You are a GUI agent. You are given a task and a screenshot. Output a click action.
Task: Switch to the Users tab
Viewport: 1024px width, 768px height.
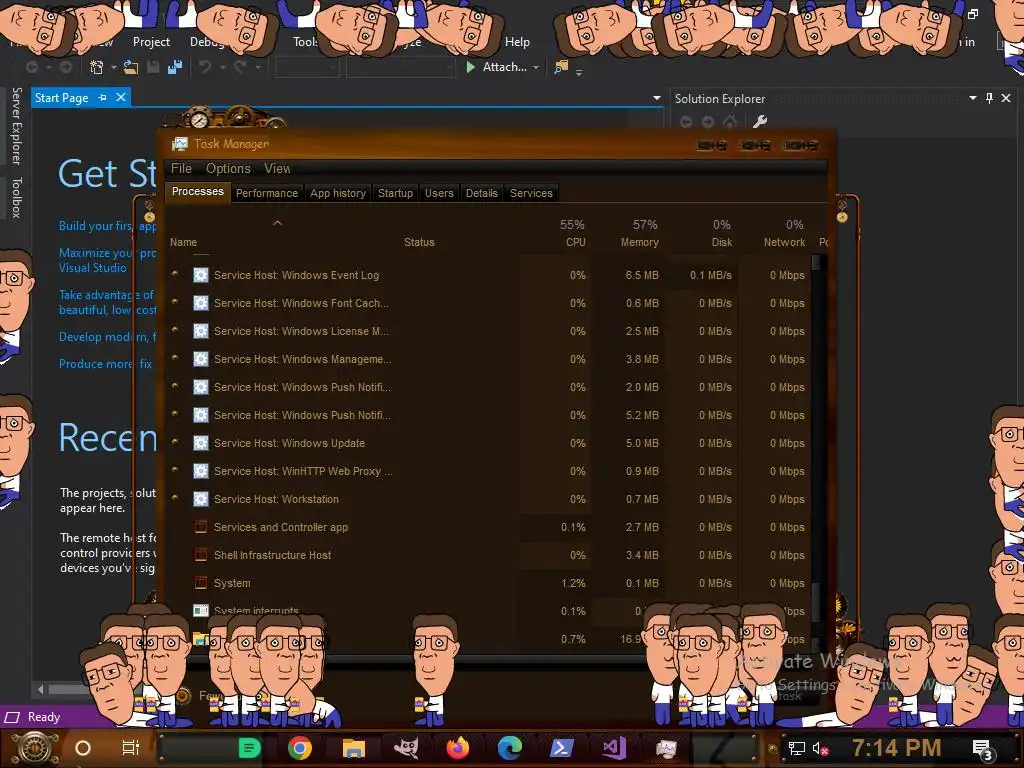click(439, 193)
